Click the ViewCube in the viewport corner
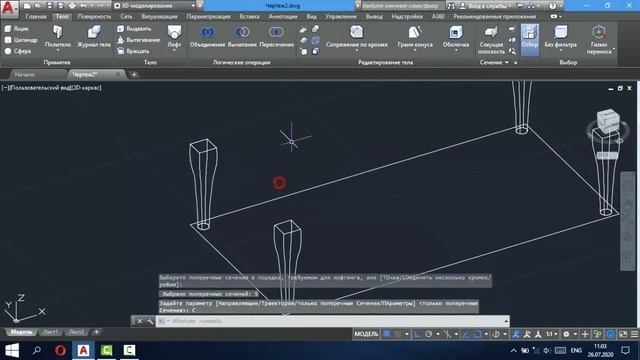 click(608, 121)
